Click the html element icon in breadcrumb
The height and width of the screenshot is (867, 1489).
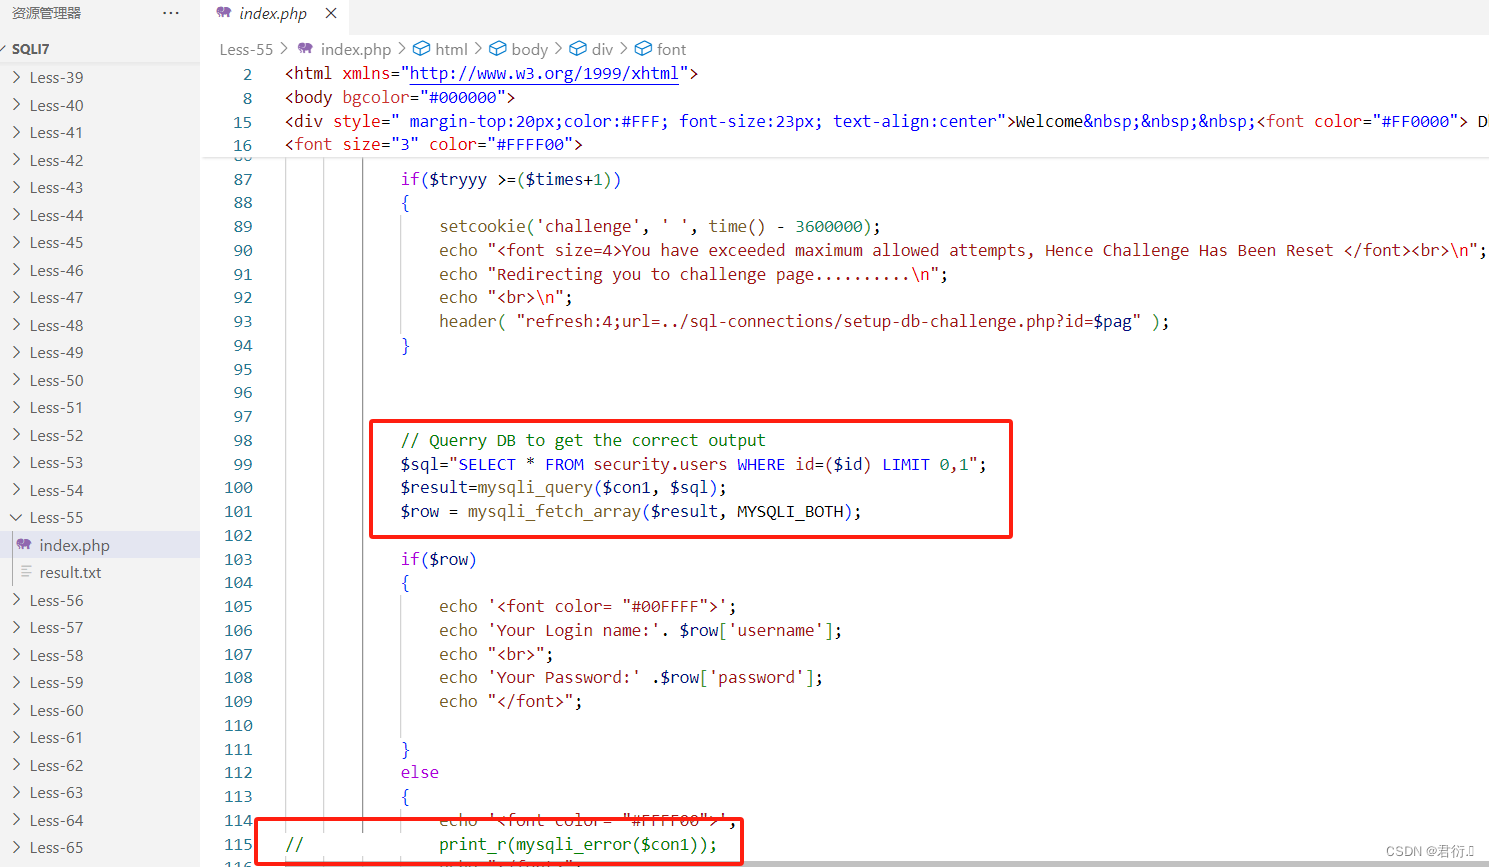pyautogui.click(x=422, y=48)
